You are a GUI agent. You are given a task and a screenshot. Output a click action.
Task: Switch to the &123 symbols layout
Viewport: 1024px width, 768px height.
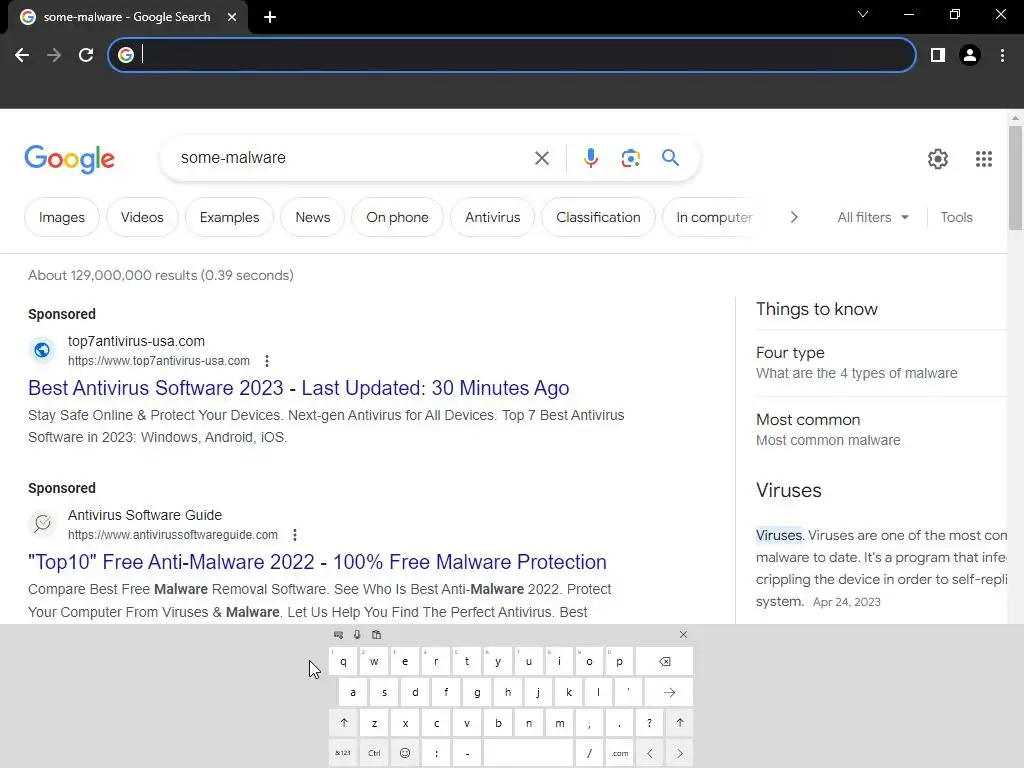pos(343,753)
